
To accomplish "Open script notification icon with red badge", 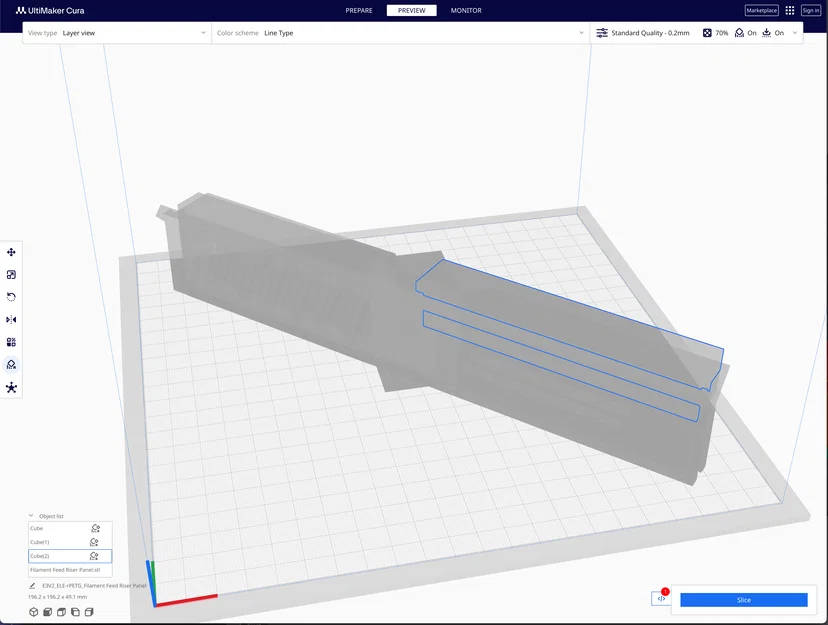I will (x=661, y=598).
